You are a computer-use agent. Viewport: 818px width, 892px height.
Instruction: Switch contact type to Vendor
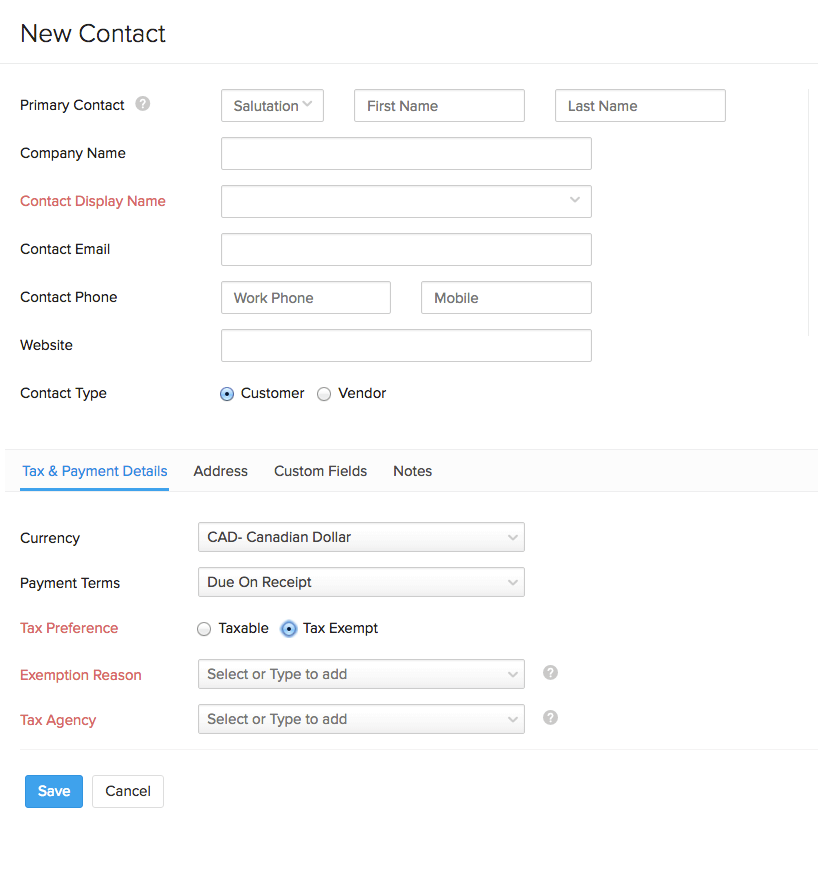pos(324,394)
